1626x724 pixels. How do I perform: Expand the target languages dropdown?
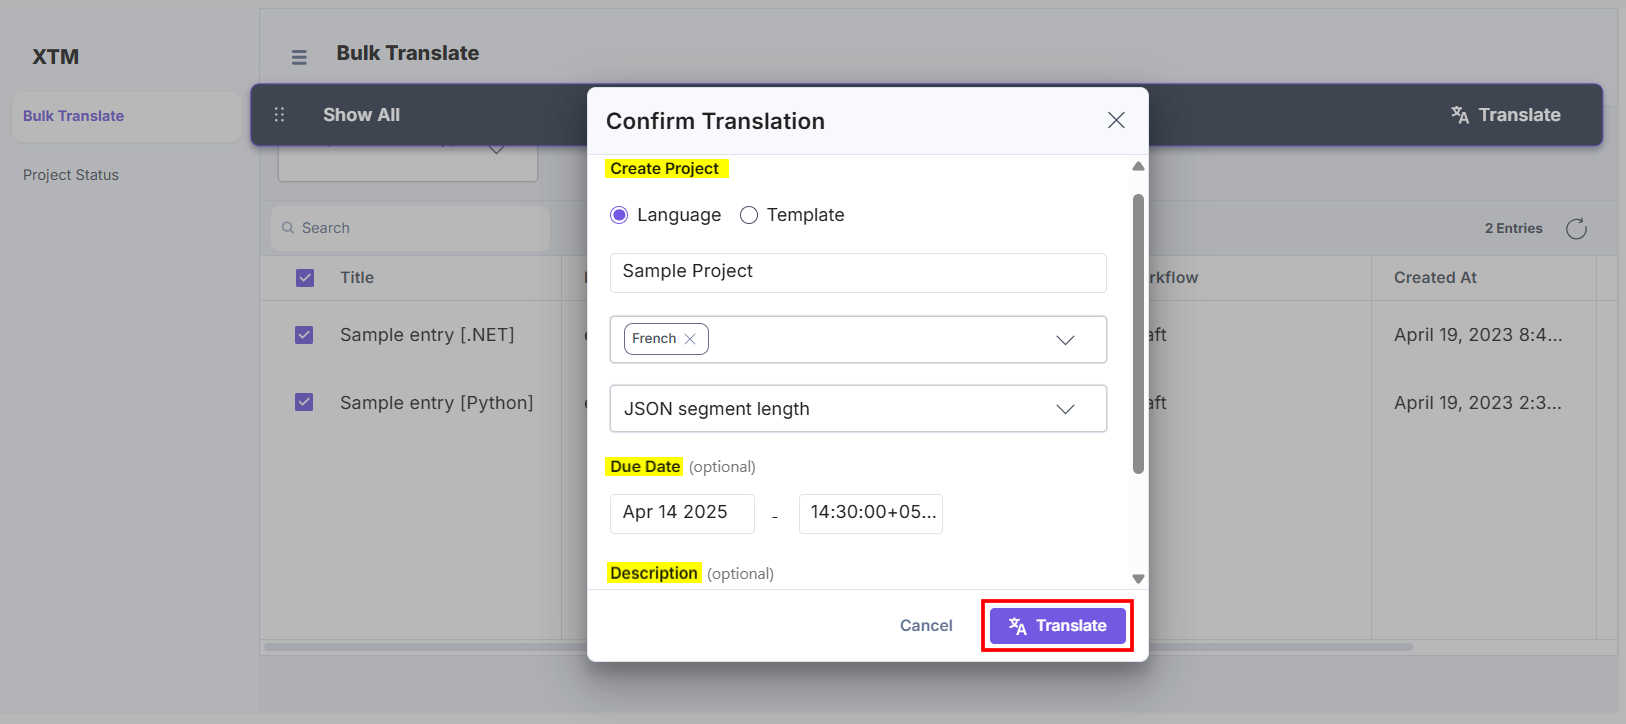(1065, 340)
